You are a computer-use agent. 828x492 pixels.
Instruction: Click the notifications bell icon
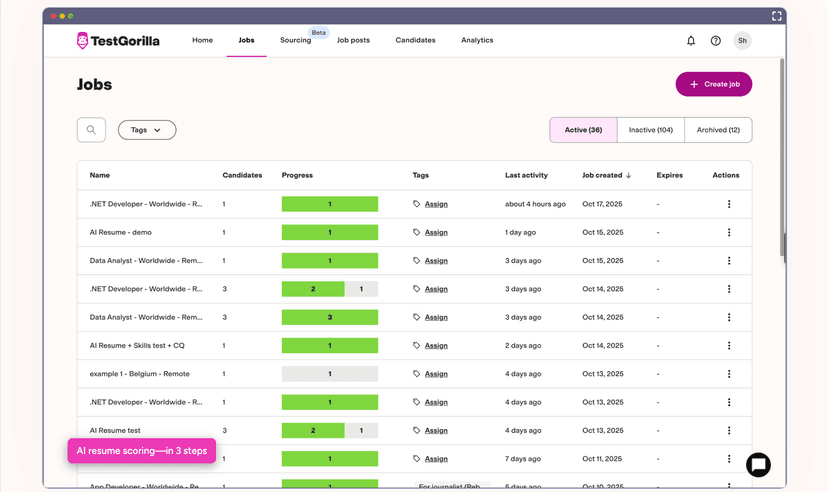point(690,41)
